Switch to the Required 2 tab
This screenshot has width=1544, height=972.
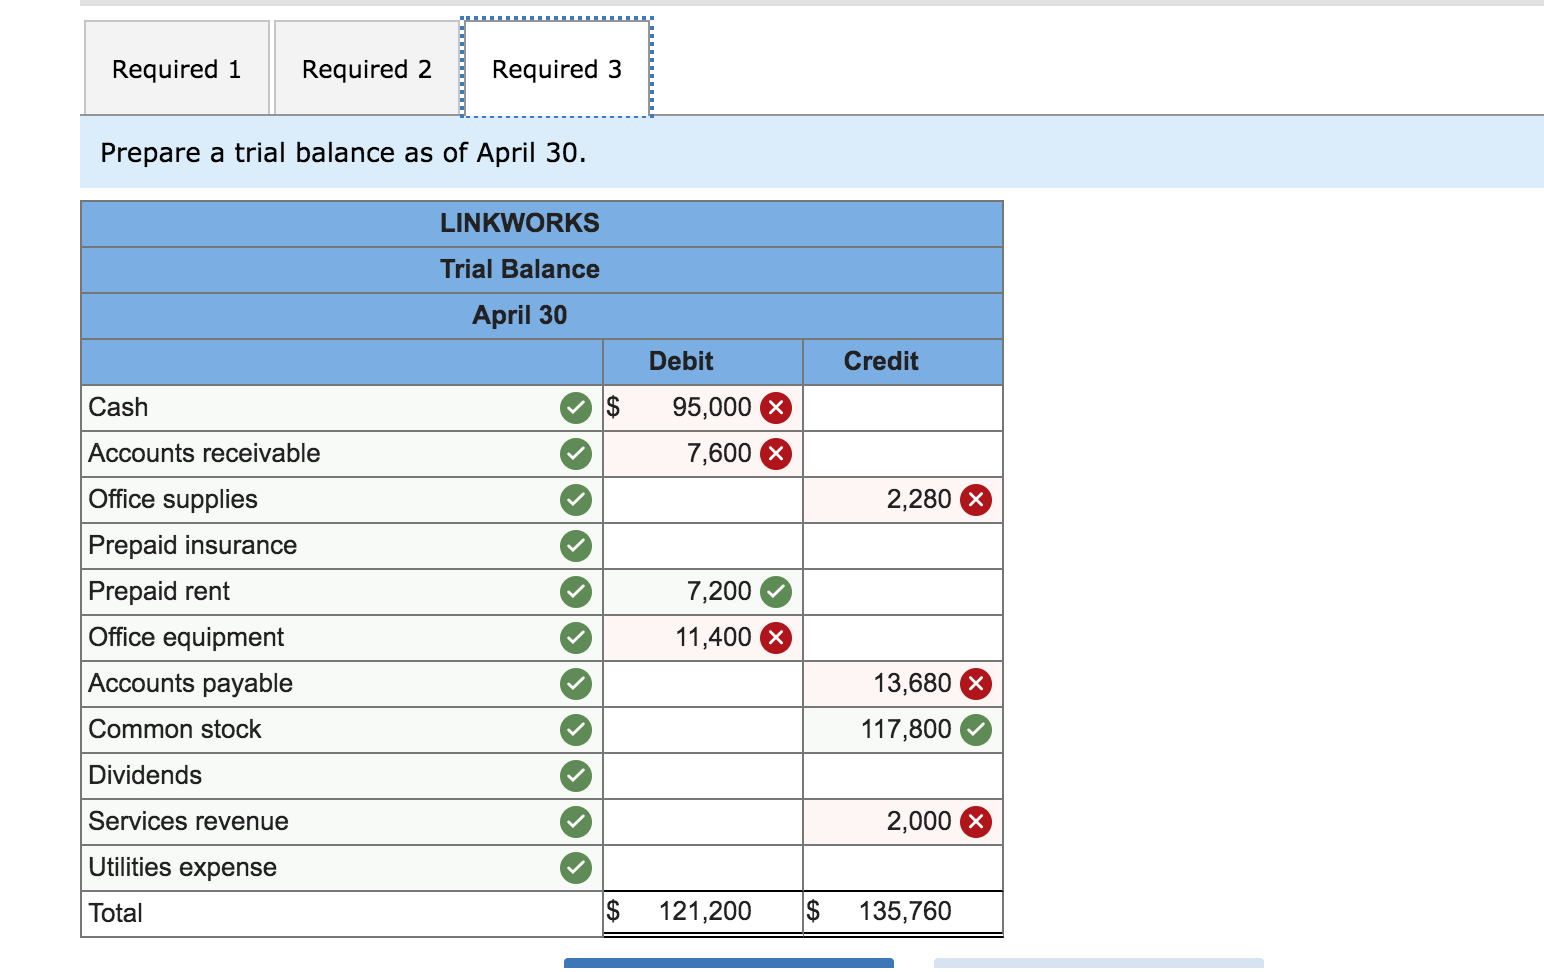click(367, 68)
